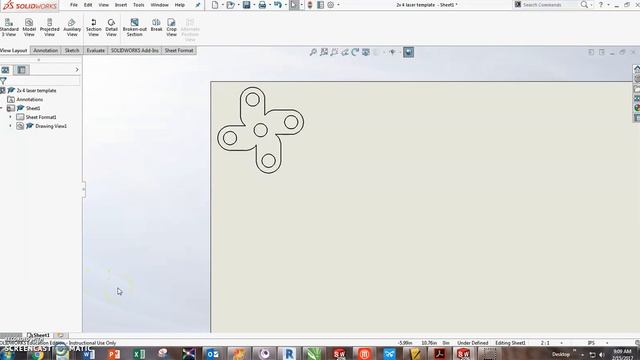
Task: Open Outlook from the taskbar
Action: (x=213, y=353)
